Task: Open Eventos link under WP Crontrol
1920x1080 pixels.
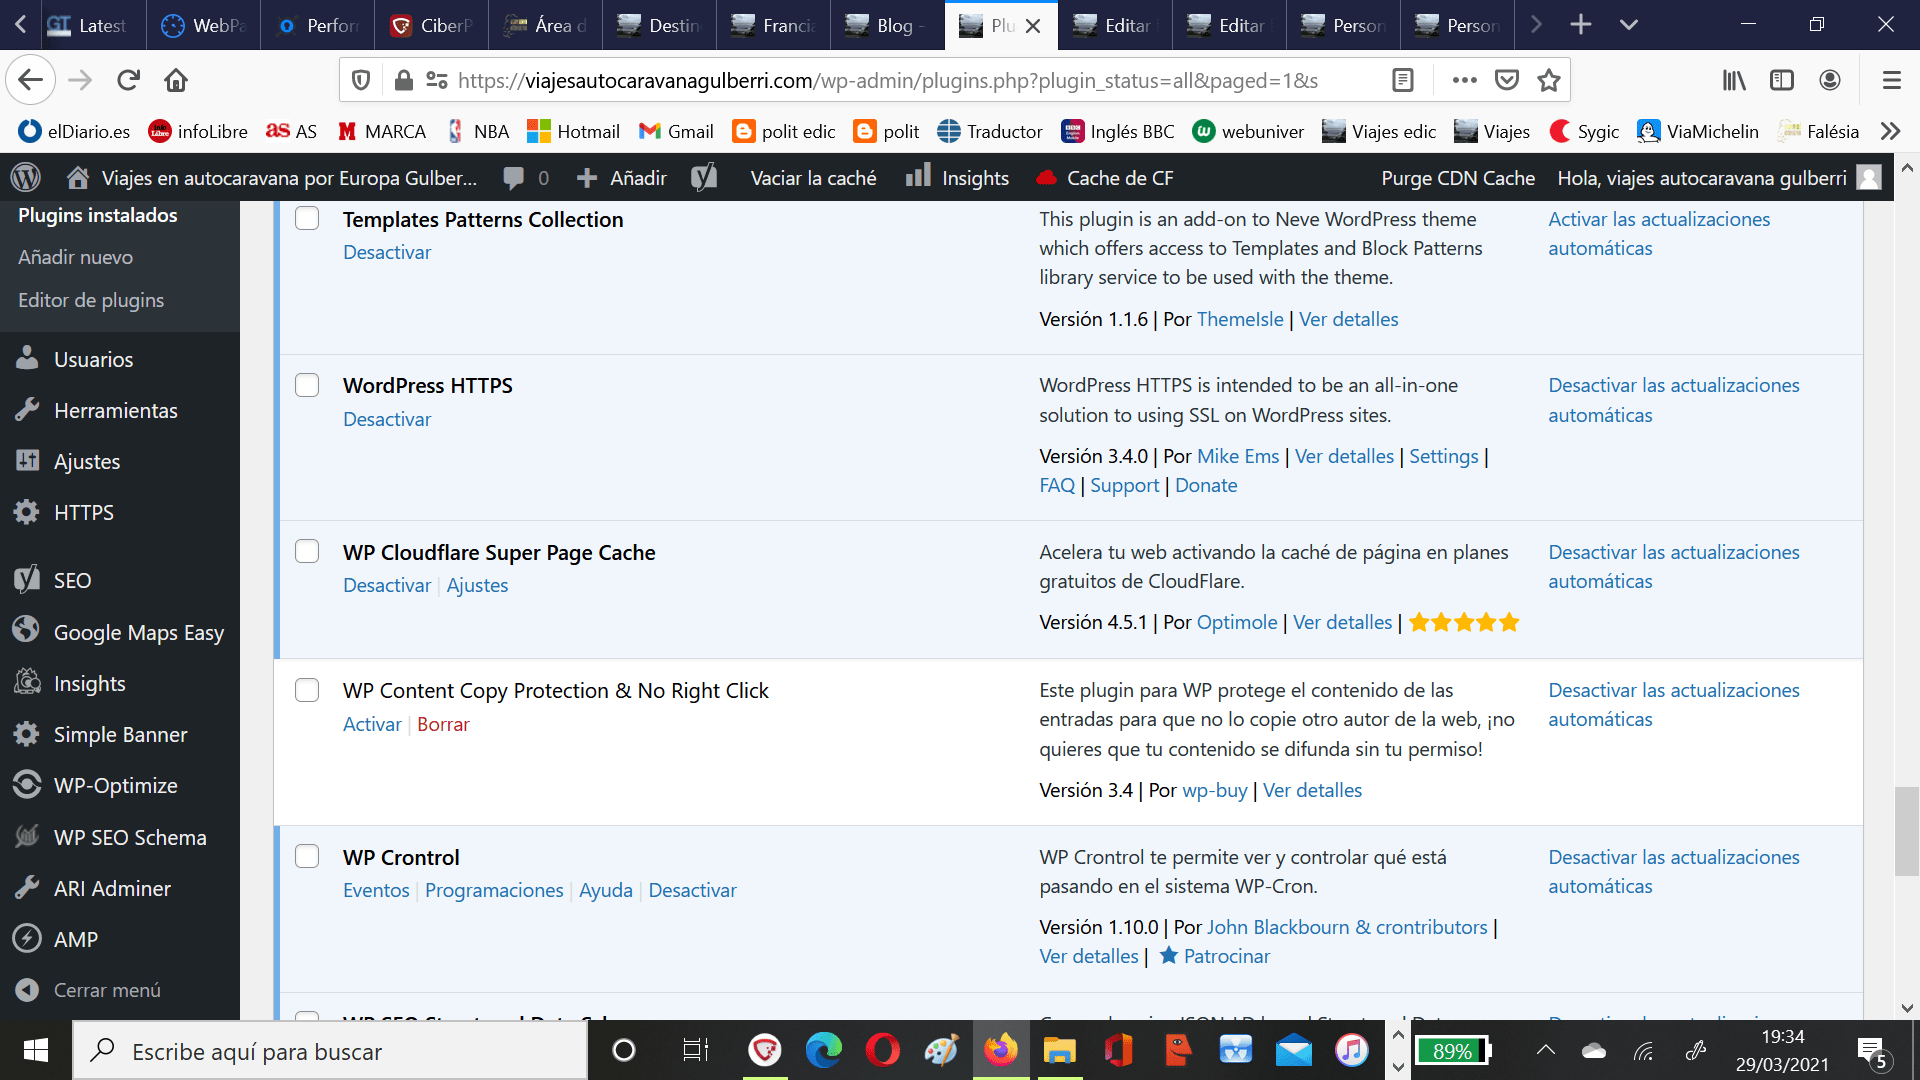Action: click(376, 890)
